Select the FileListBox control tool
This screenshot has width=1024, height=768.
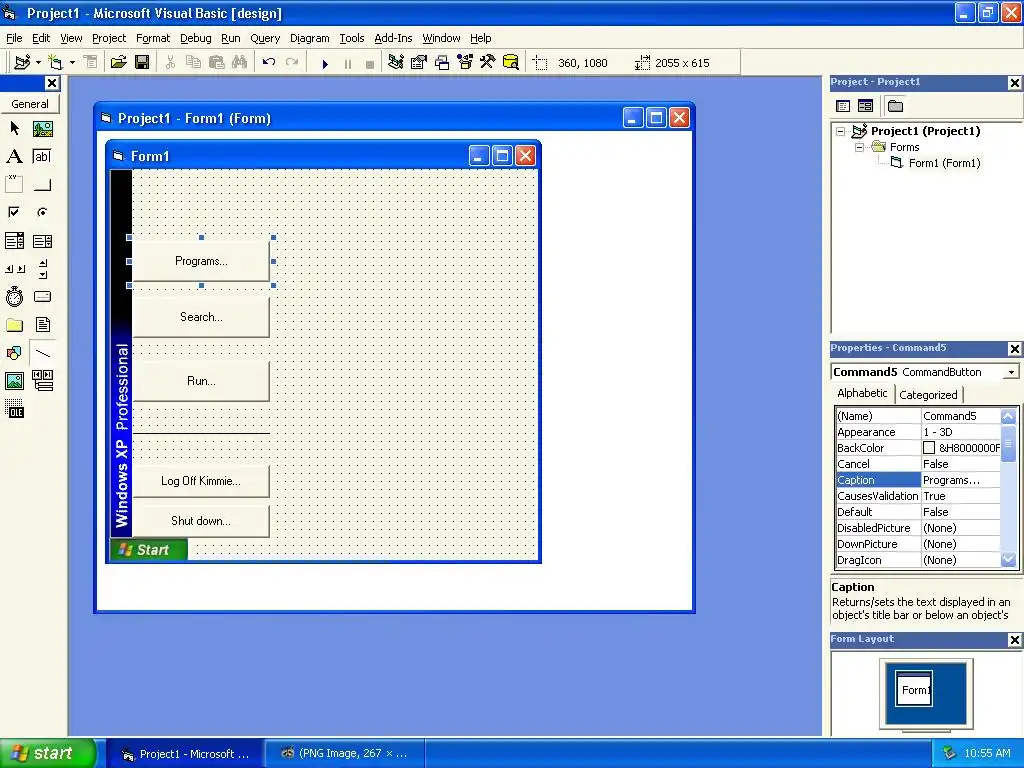click(x=42, y=325)
